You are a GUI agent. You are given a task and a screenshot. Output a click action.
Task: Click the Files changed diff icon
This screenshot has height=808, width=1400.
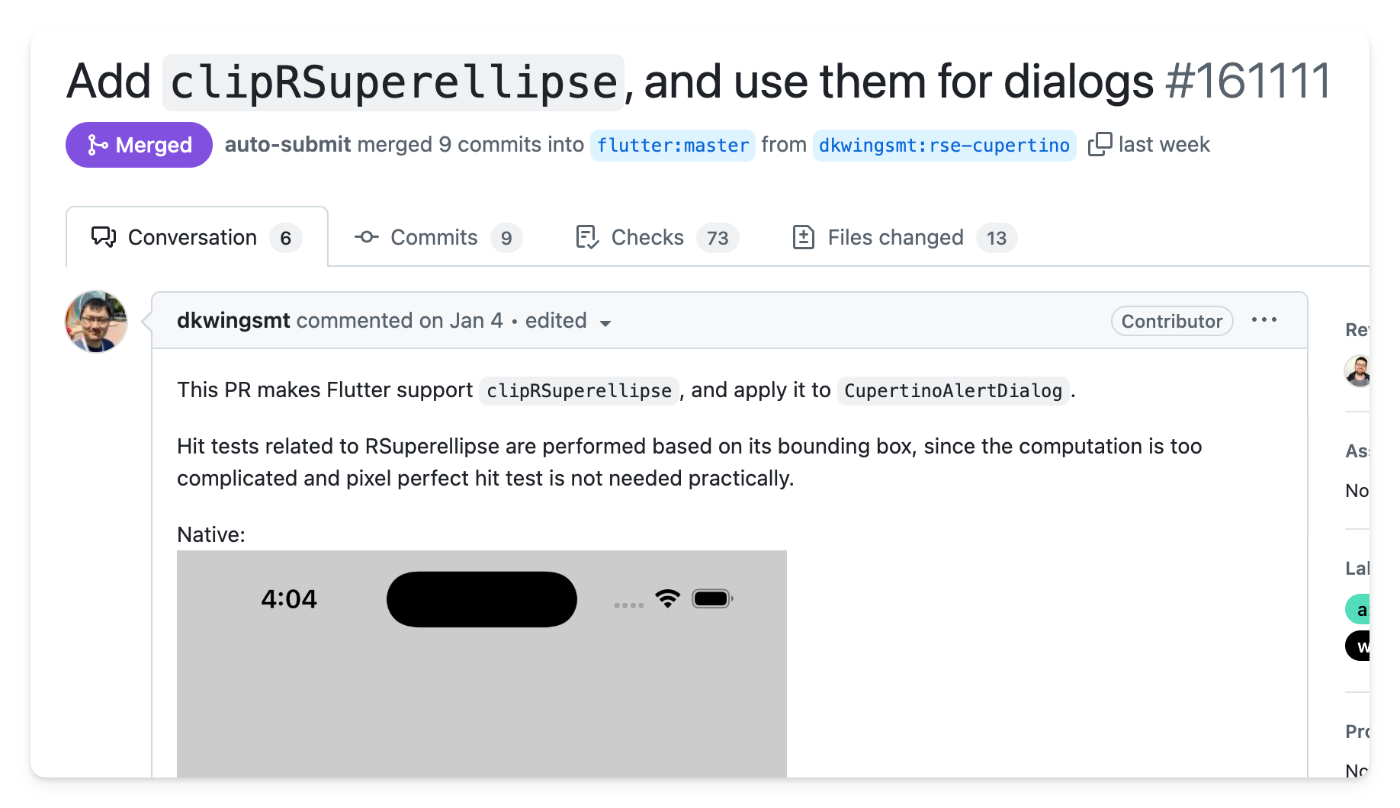coord(803,237)
